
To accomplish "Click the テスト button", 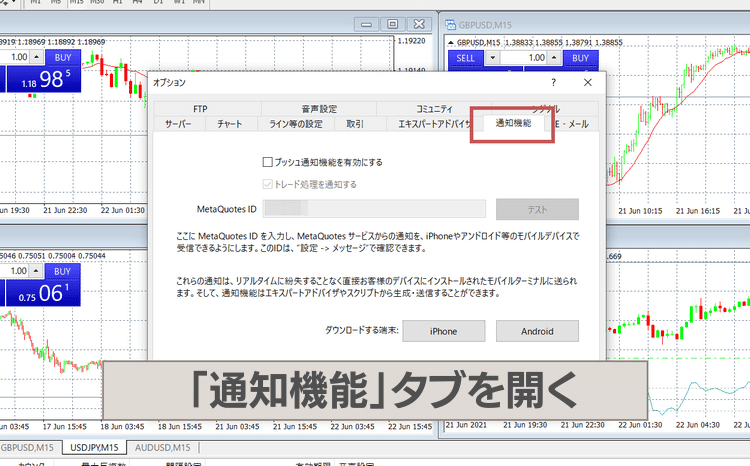I will coord(537,210).
